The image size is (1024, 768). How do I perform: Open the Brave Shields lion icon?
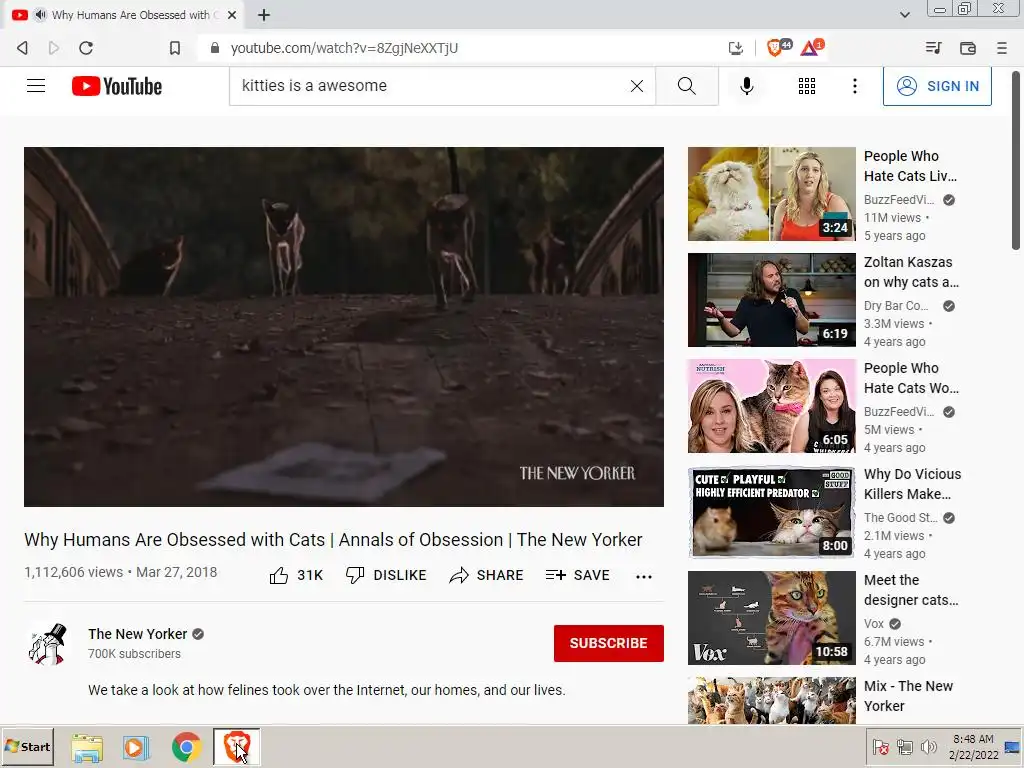pos(775,48)
